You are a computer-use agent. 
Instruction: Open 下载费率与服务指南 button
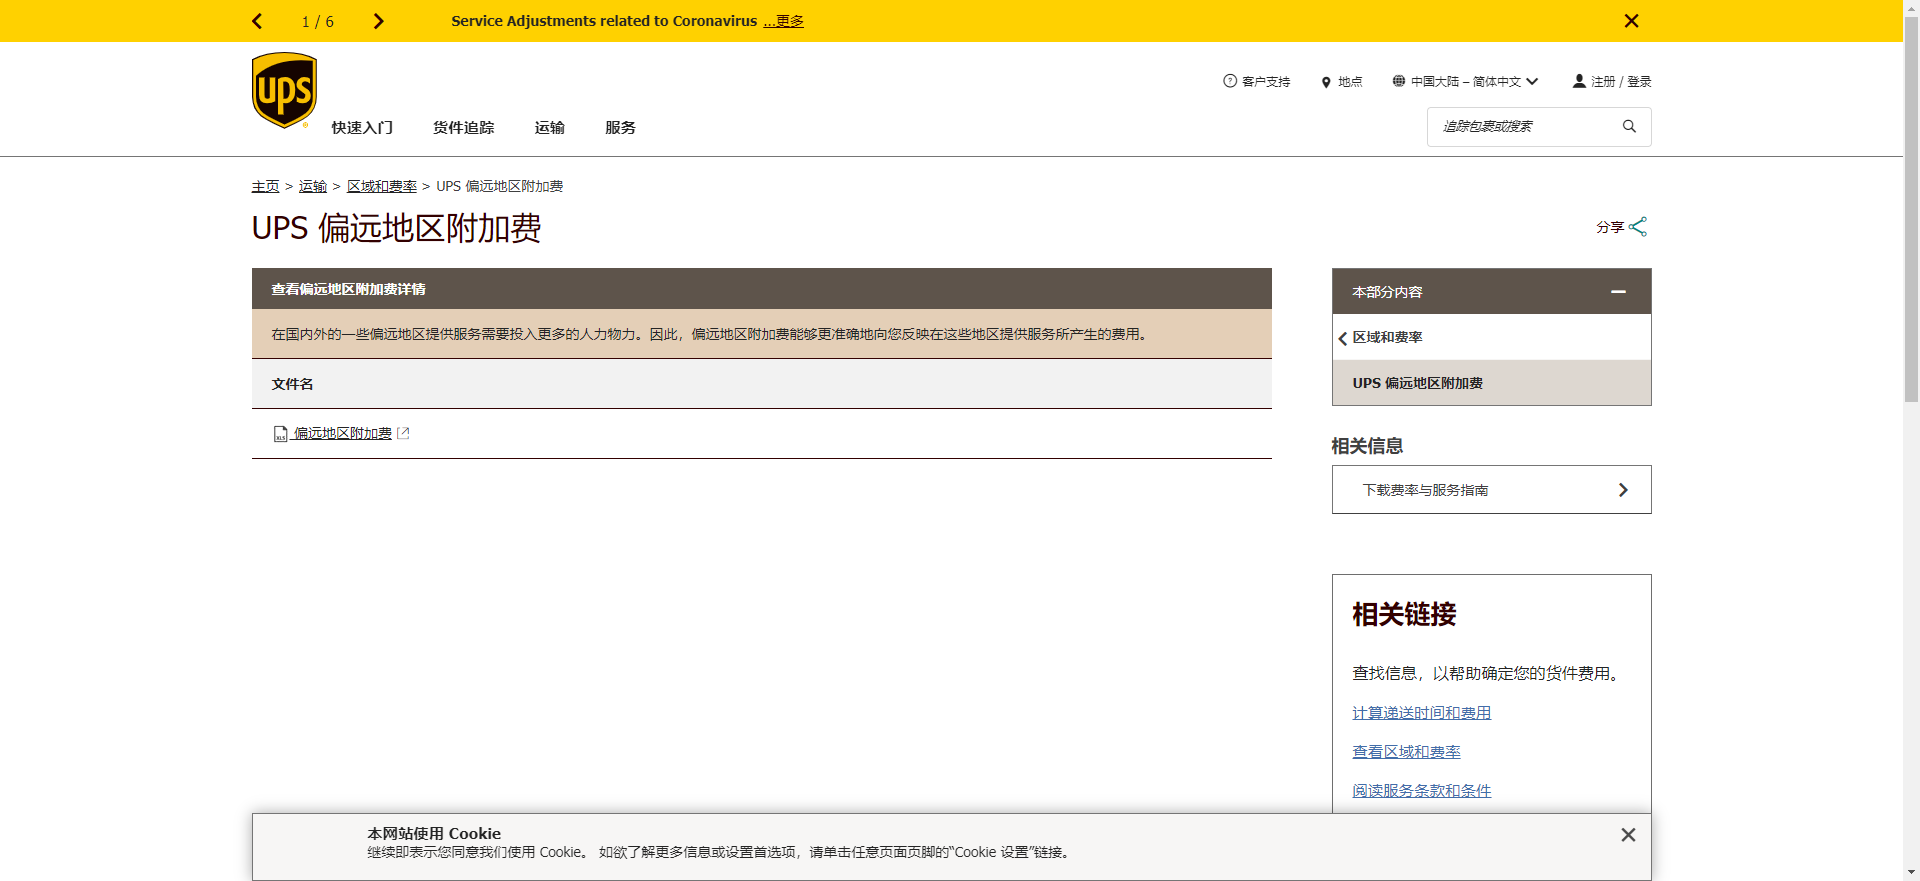point(1491,490)
